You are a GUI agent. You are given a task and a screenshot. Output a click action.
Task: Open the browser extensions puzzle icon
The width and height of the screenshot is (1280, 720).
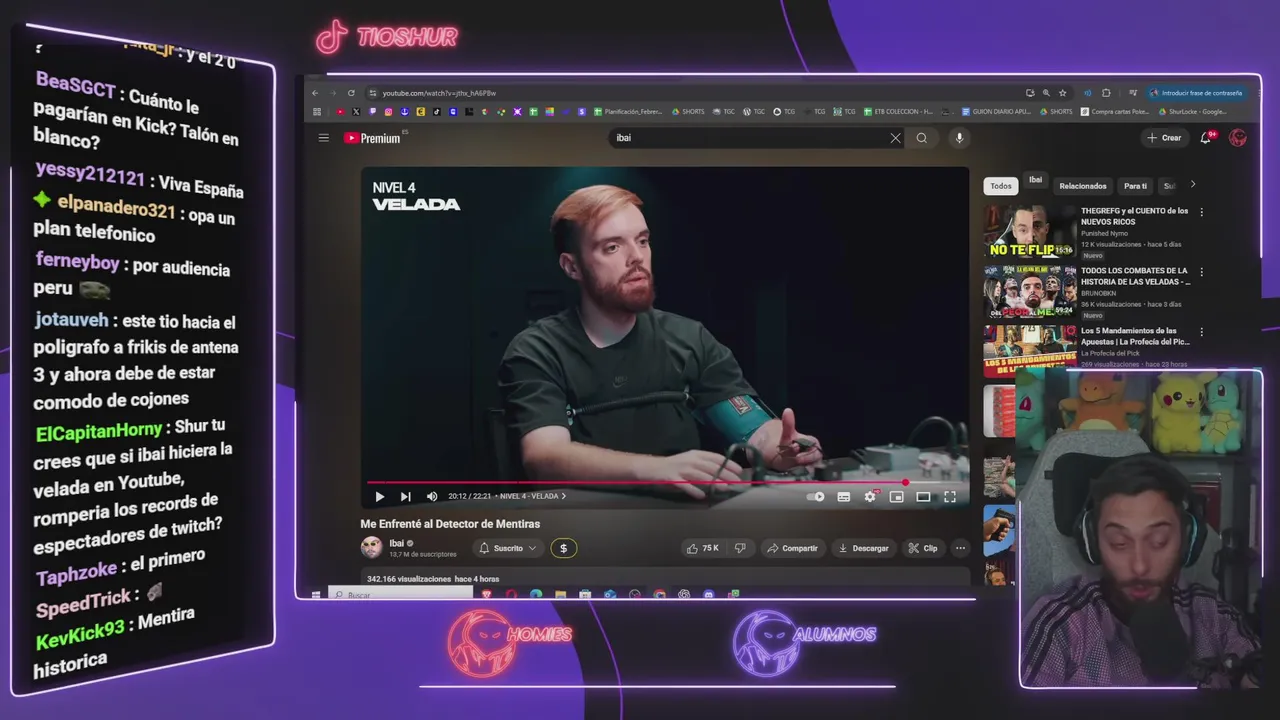(1106, 93)
